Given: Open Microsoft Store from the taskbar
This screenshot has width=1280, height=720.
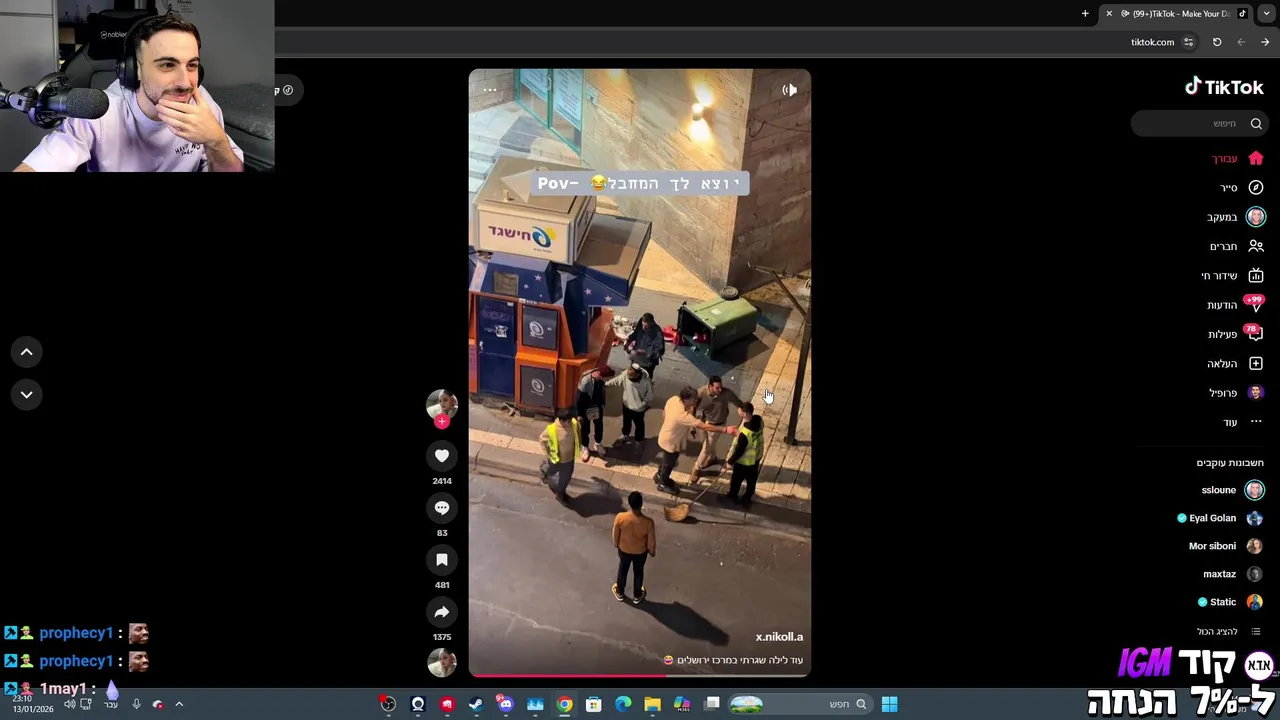Looking at the screenshot, I should coord(594,704).
